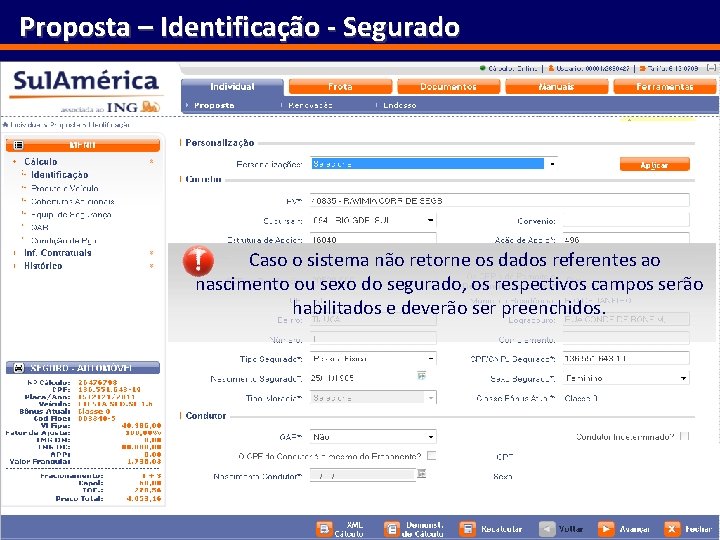Click the breadcrumb home icon
The height and width of the screenshot is (540, 720).
5,124
